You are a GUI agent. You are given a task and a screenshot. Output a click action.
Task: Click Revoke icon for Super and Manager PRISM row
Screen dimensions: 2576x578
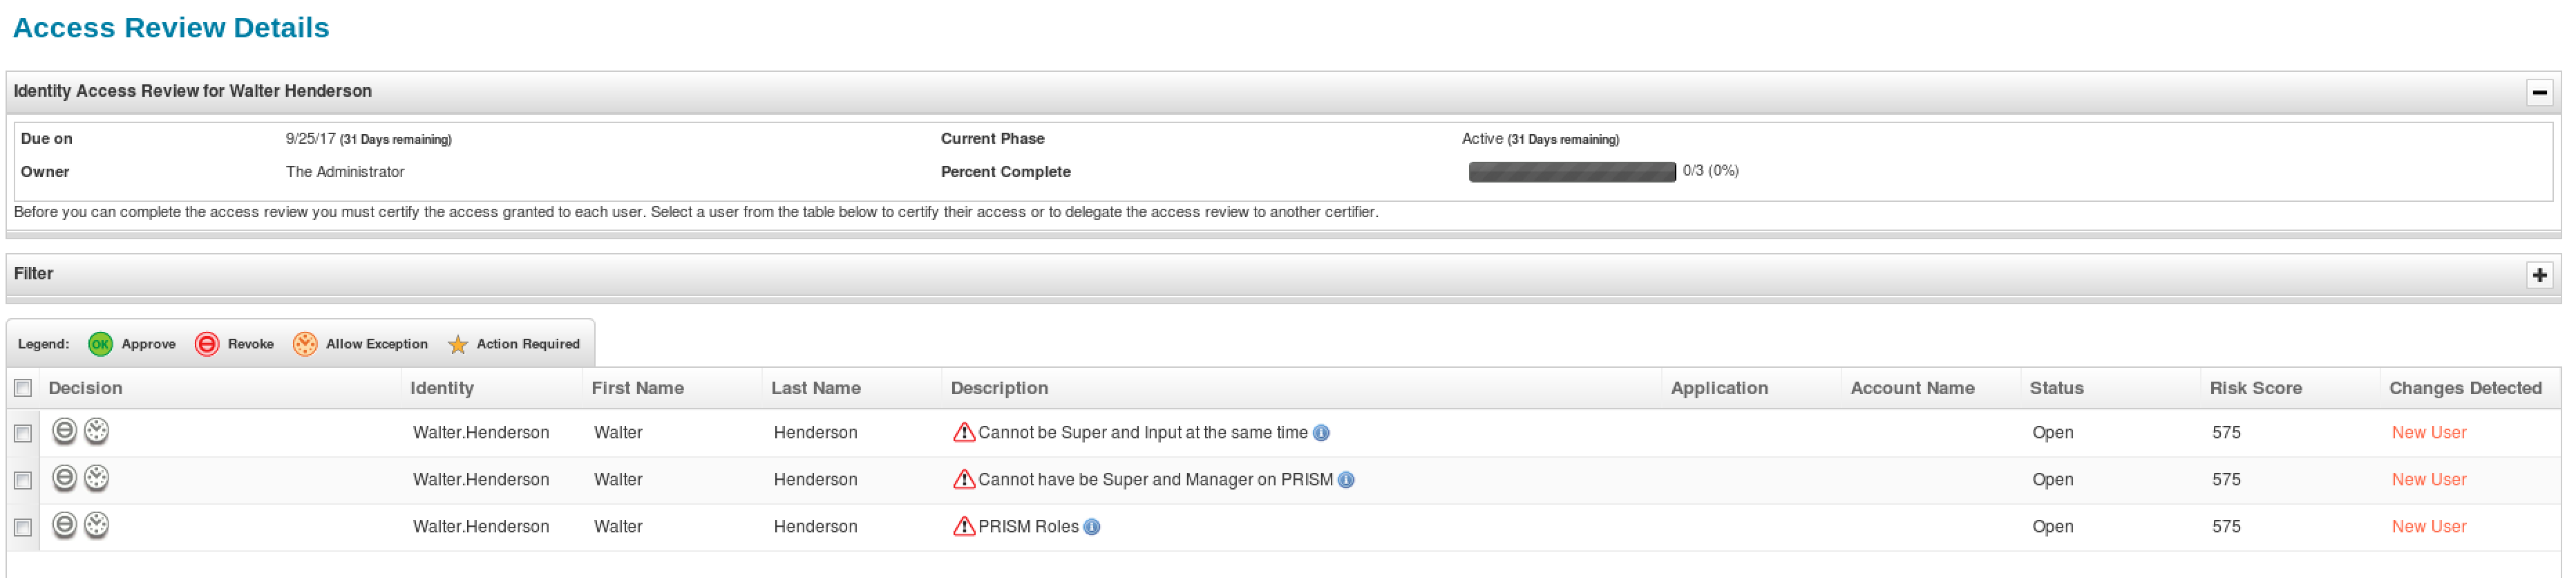(64, 478)
